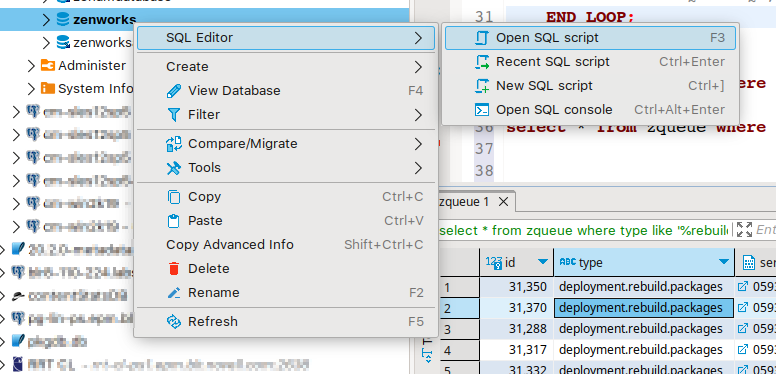Open the Create submenu

pyautogui.click(x=286, y=67)
